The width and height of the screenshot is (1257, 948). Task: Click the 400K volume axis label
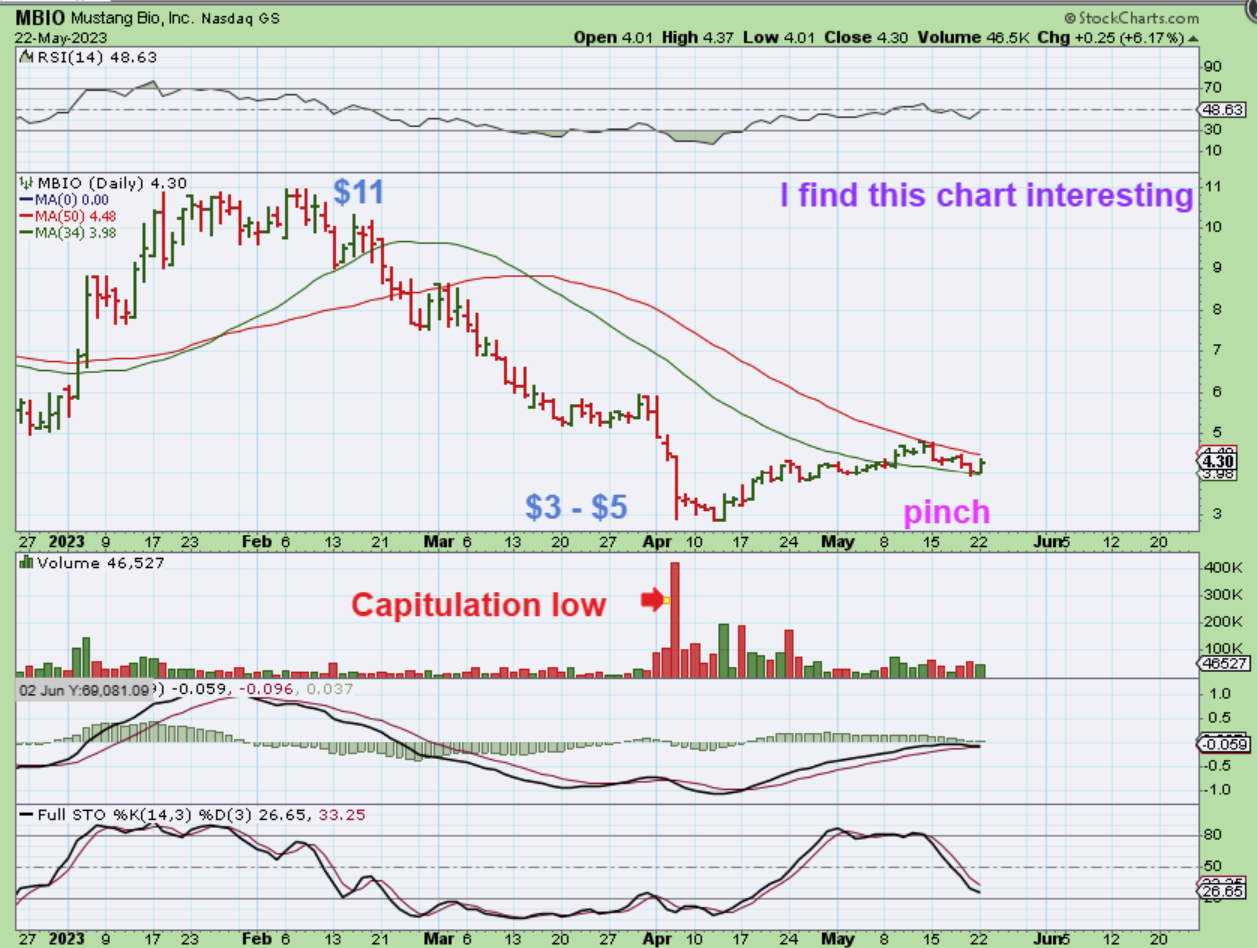click(x=1223, y=567)
